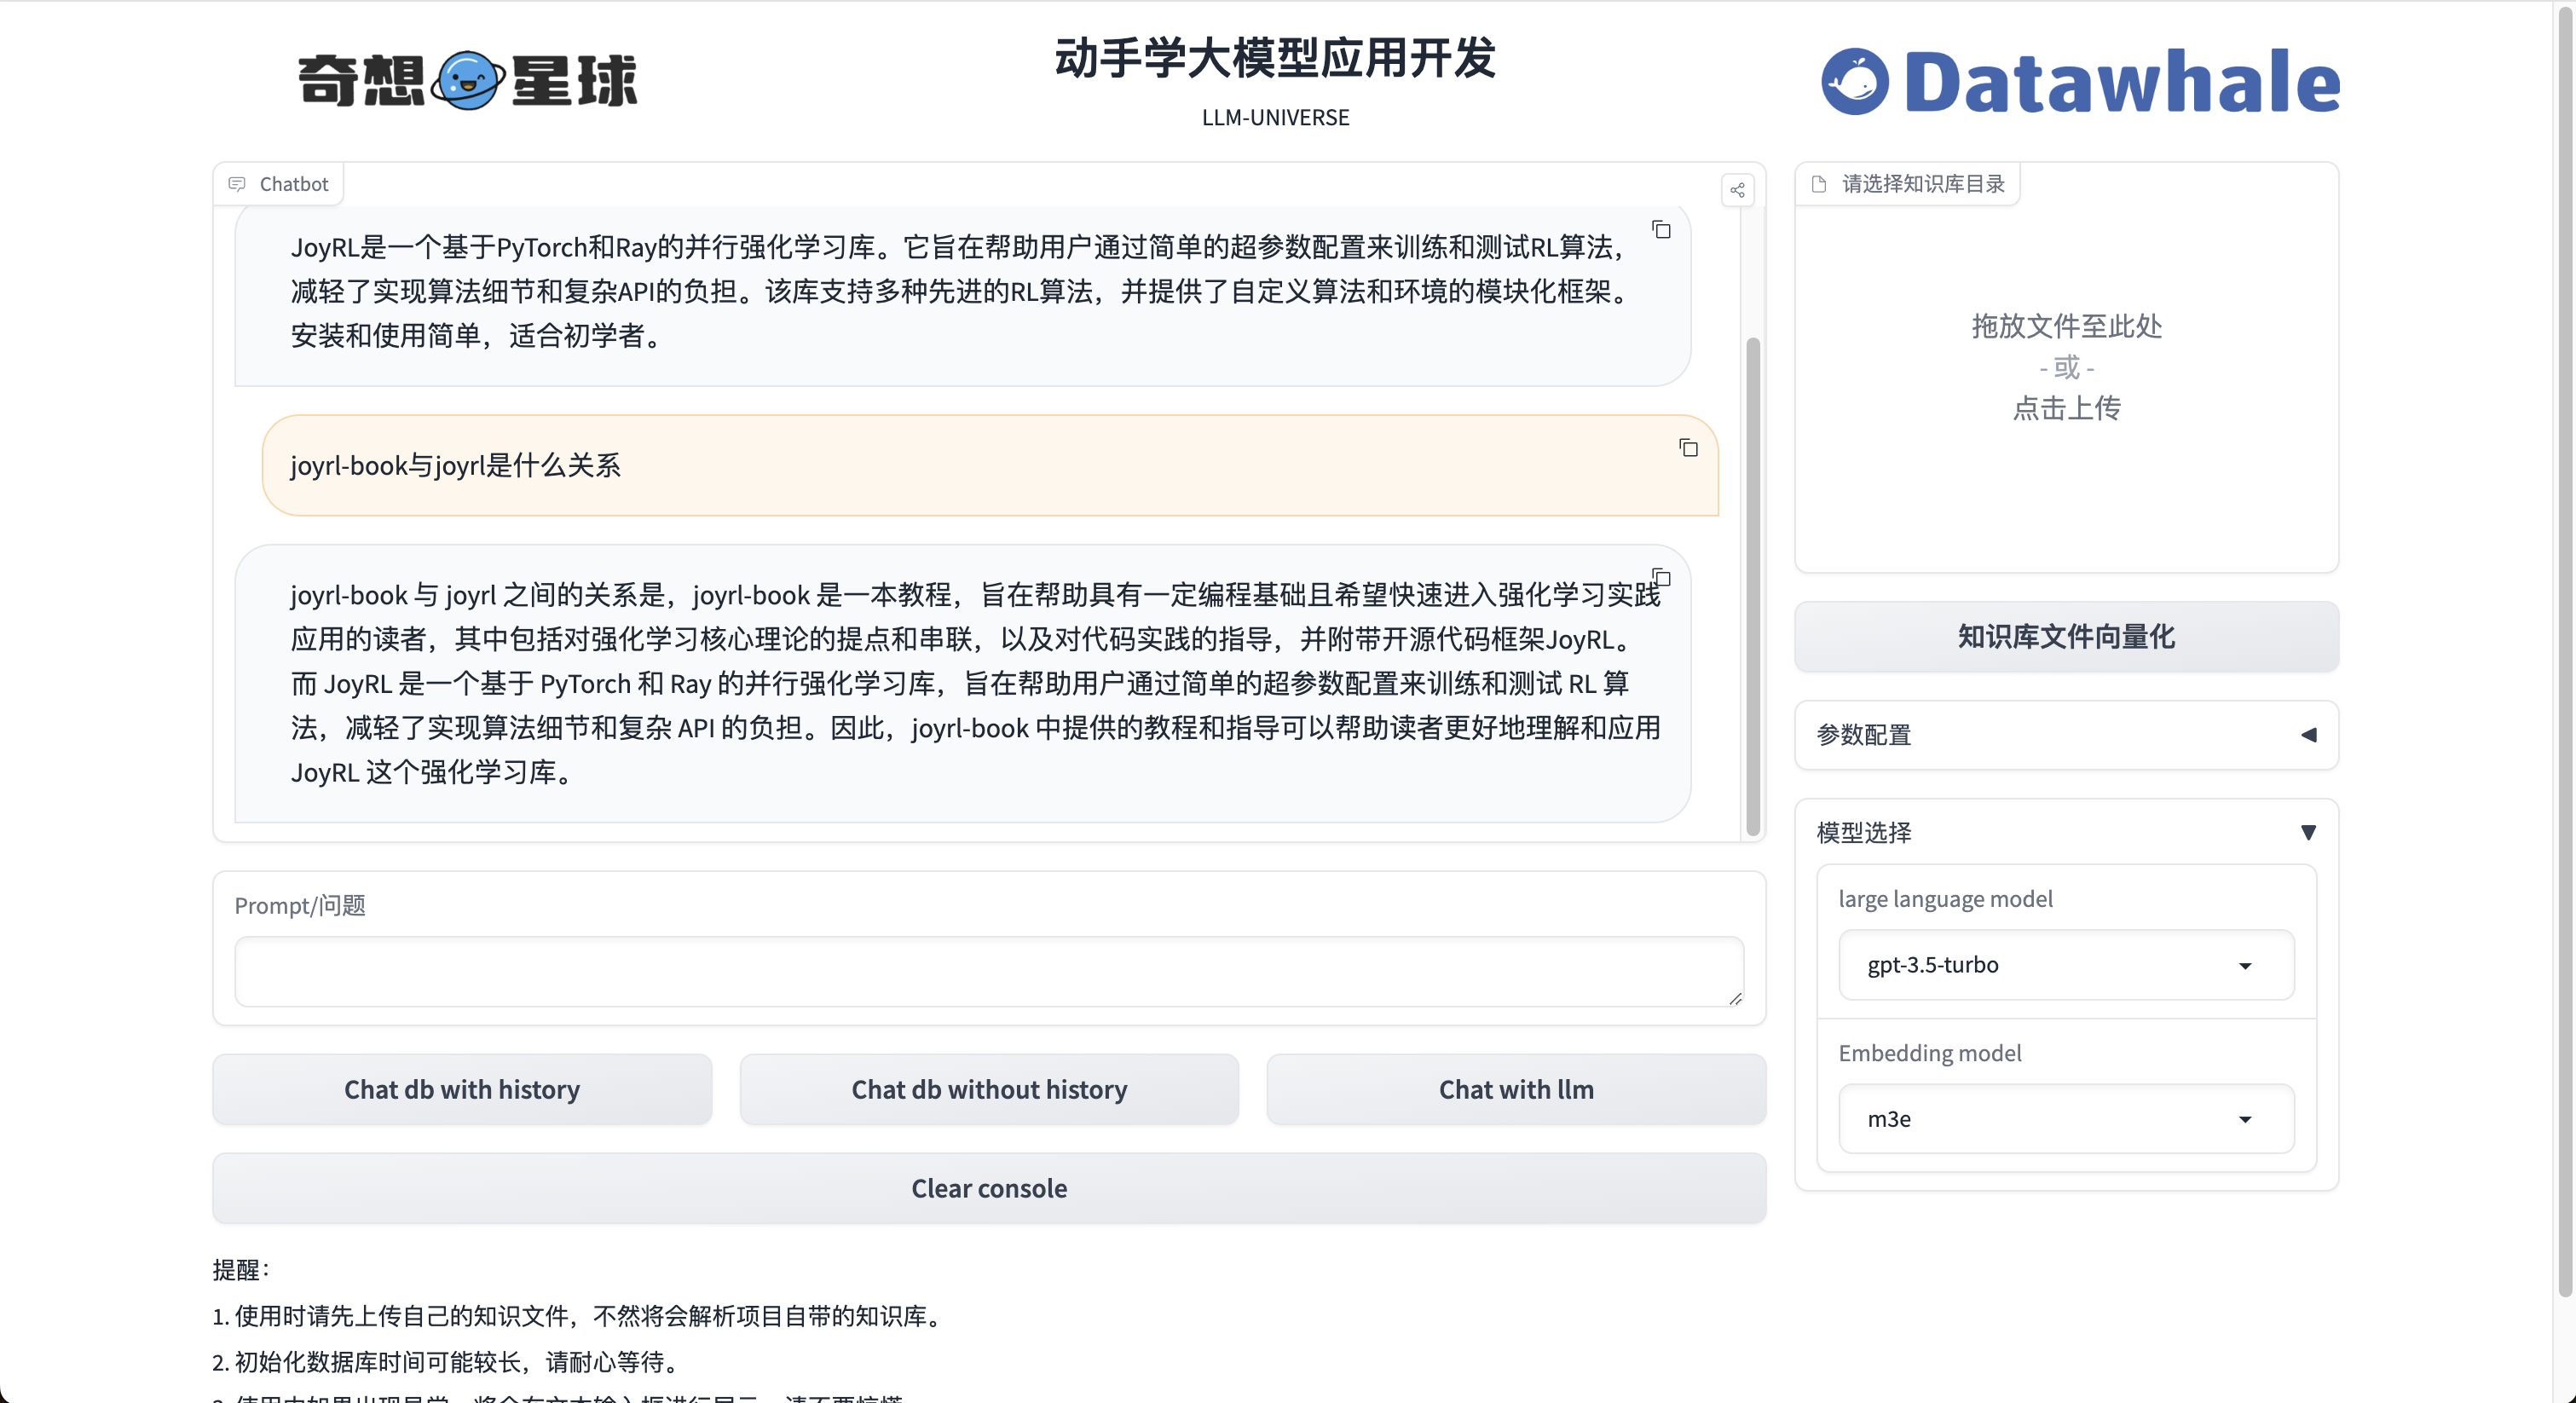Click the chatbot conversation scrollbar
Image resolution: width=2576 pixels, height=1403 pixels.
point(1752,586)
